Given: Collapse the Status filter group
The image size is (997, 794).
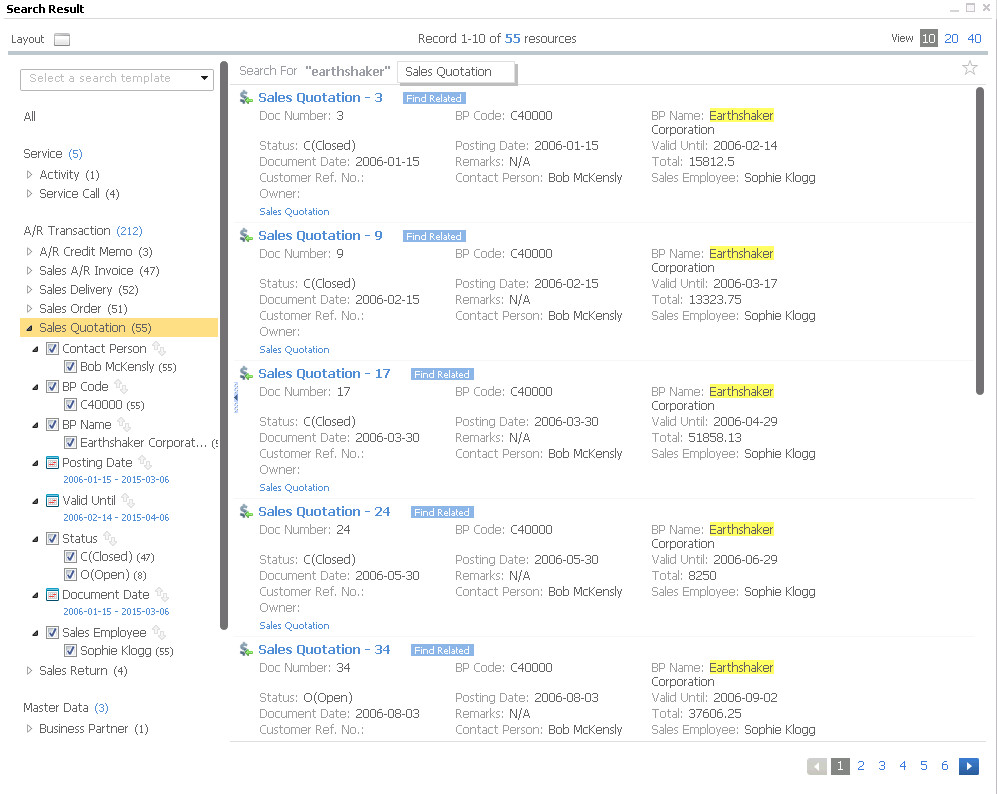Looking at the screenshot, I should (x=33, y=538).
